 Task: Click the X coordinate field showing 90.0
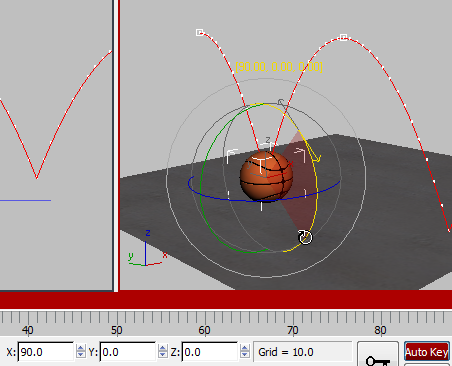[46, 352]
